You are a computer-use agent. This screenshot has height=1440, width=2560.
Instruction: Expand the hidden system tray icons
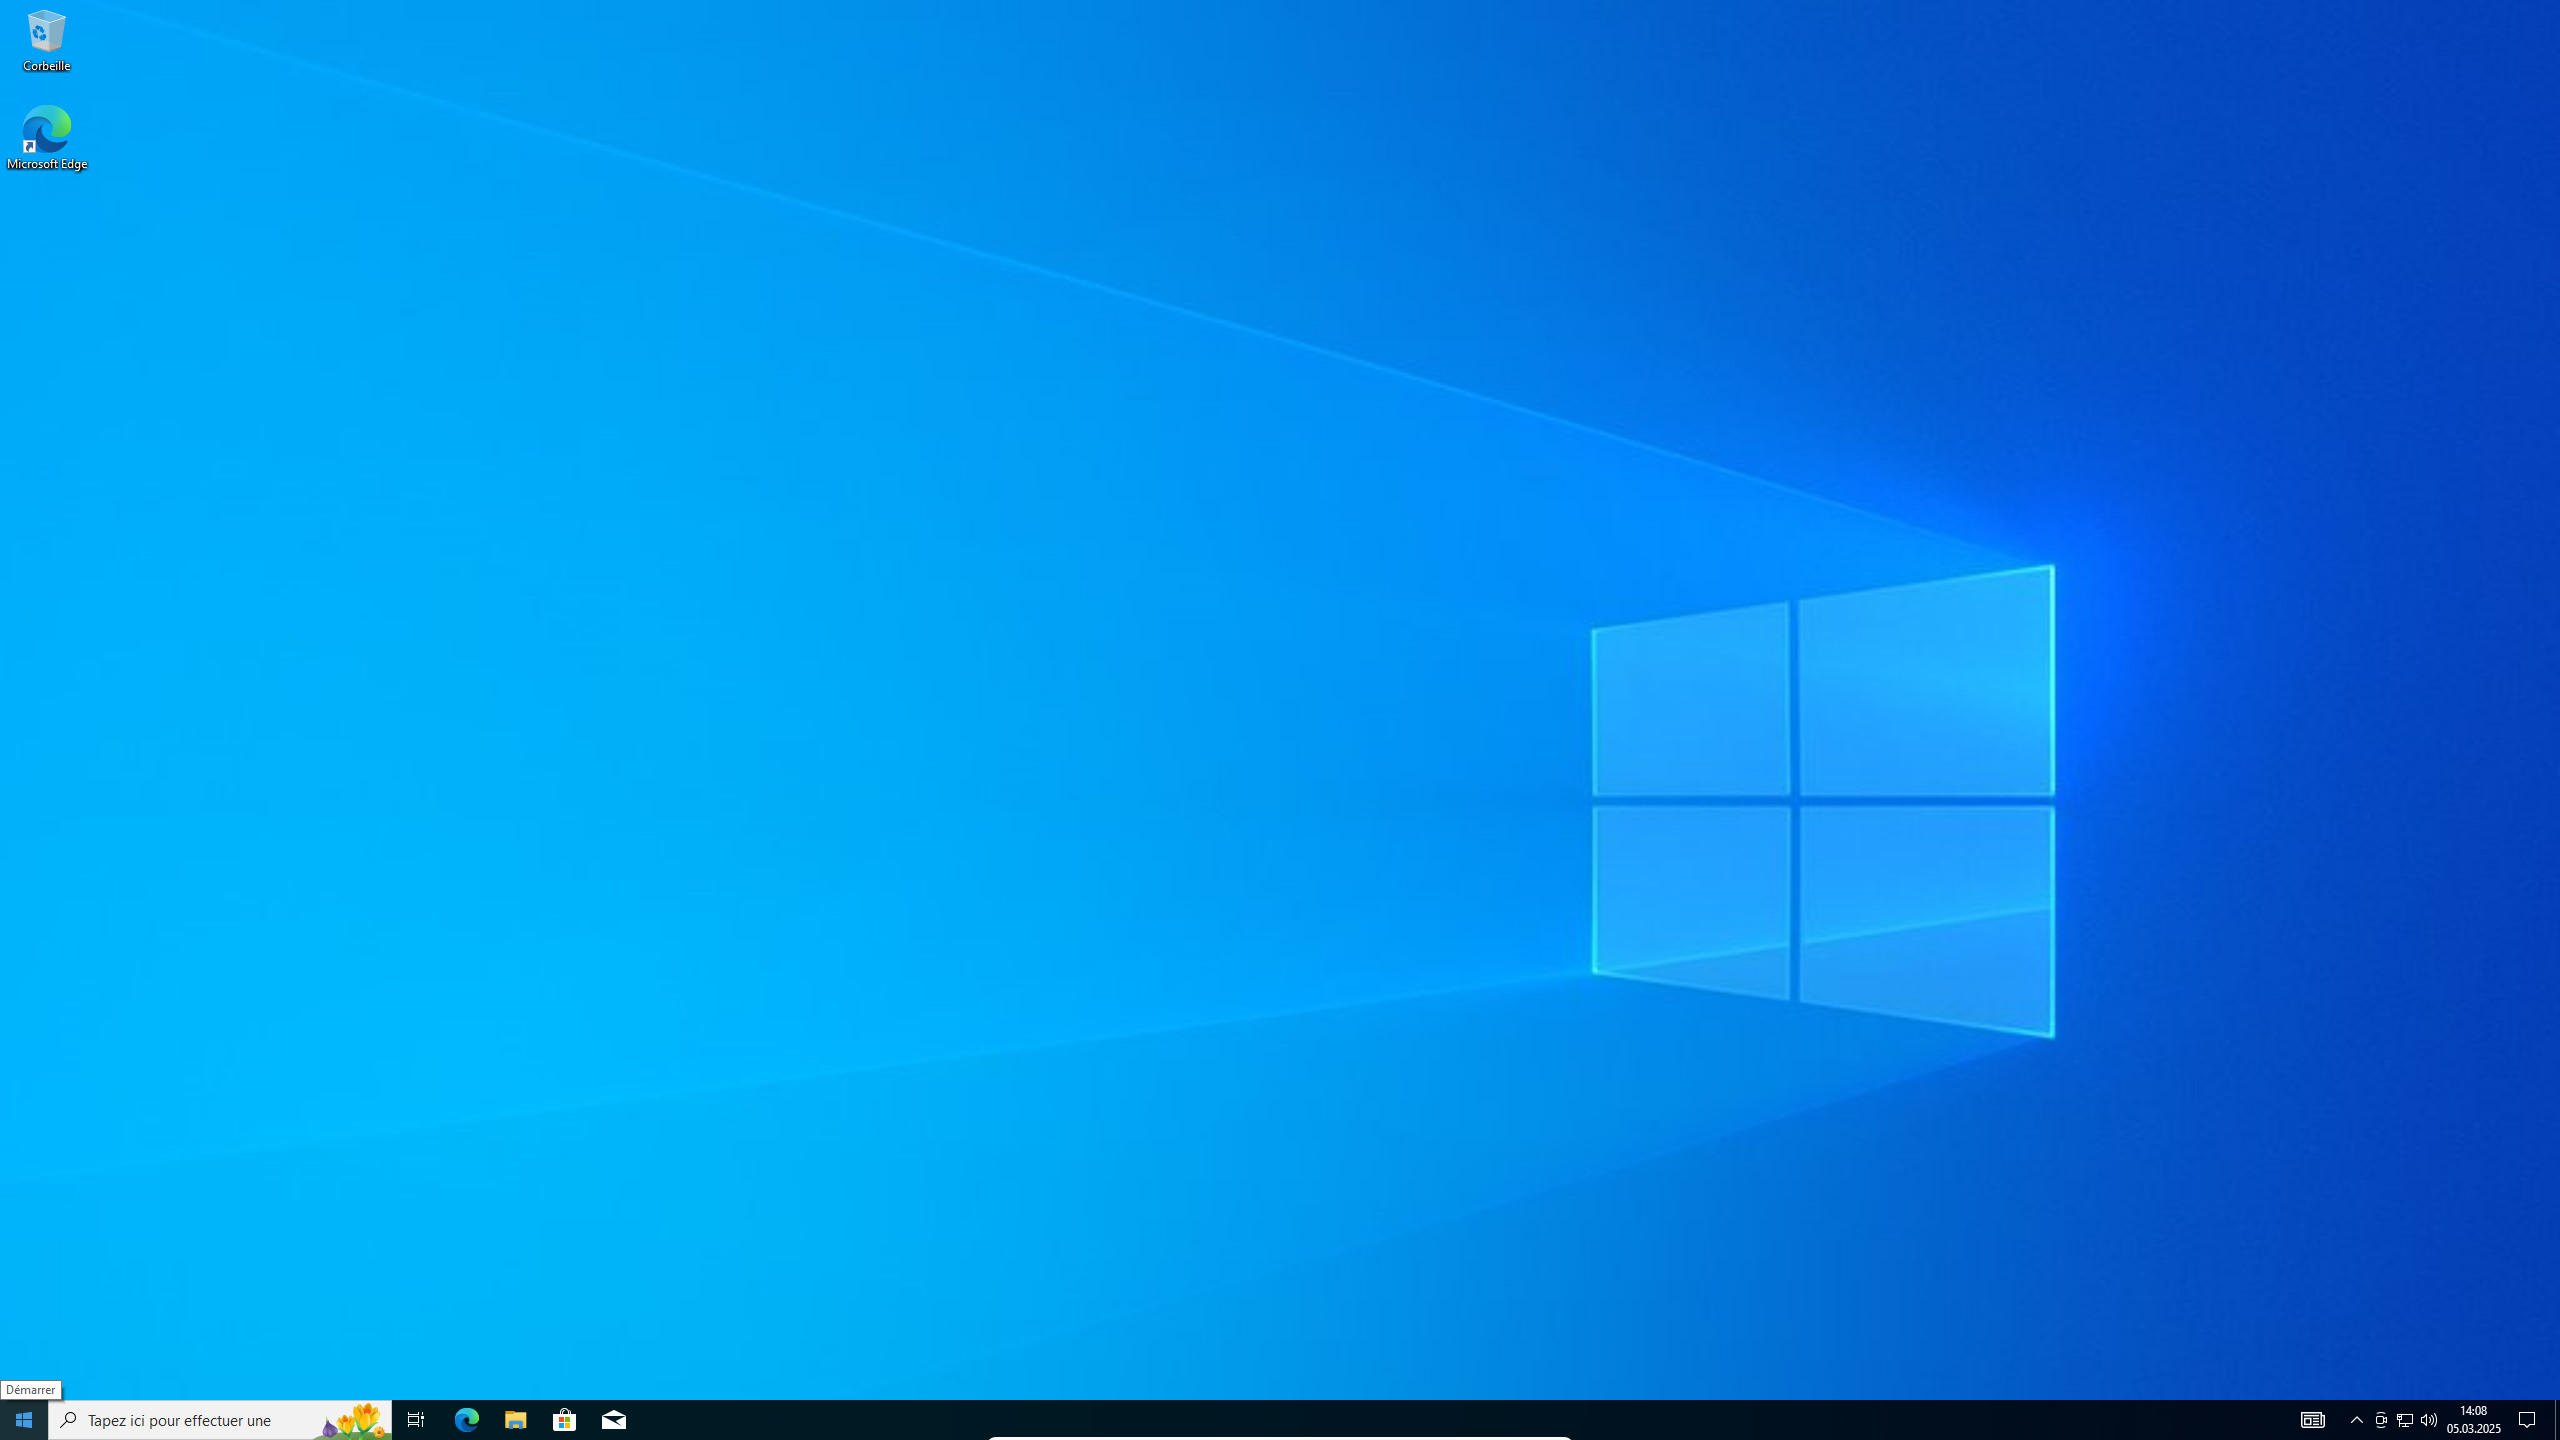point(2357,1420)
